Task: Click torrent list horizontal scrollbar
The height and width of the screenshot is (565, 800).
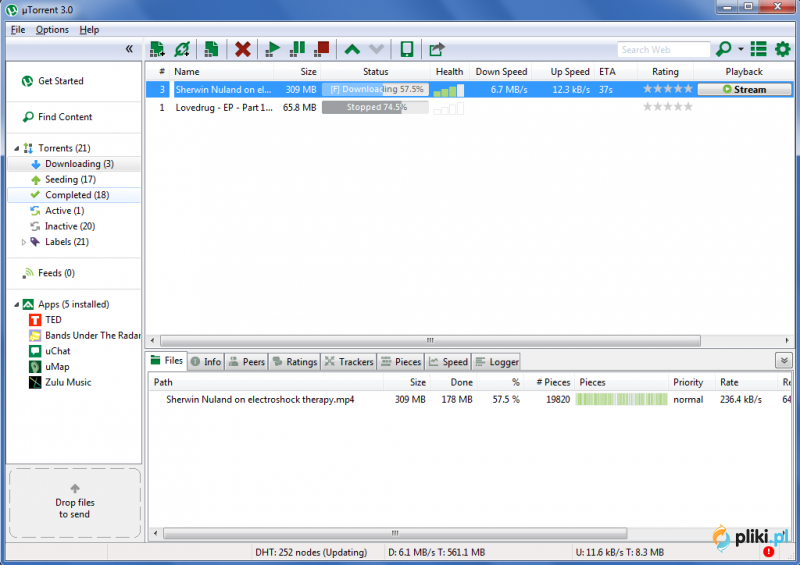Action: tap(430, 340)
